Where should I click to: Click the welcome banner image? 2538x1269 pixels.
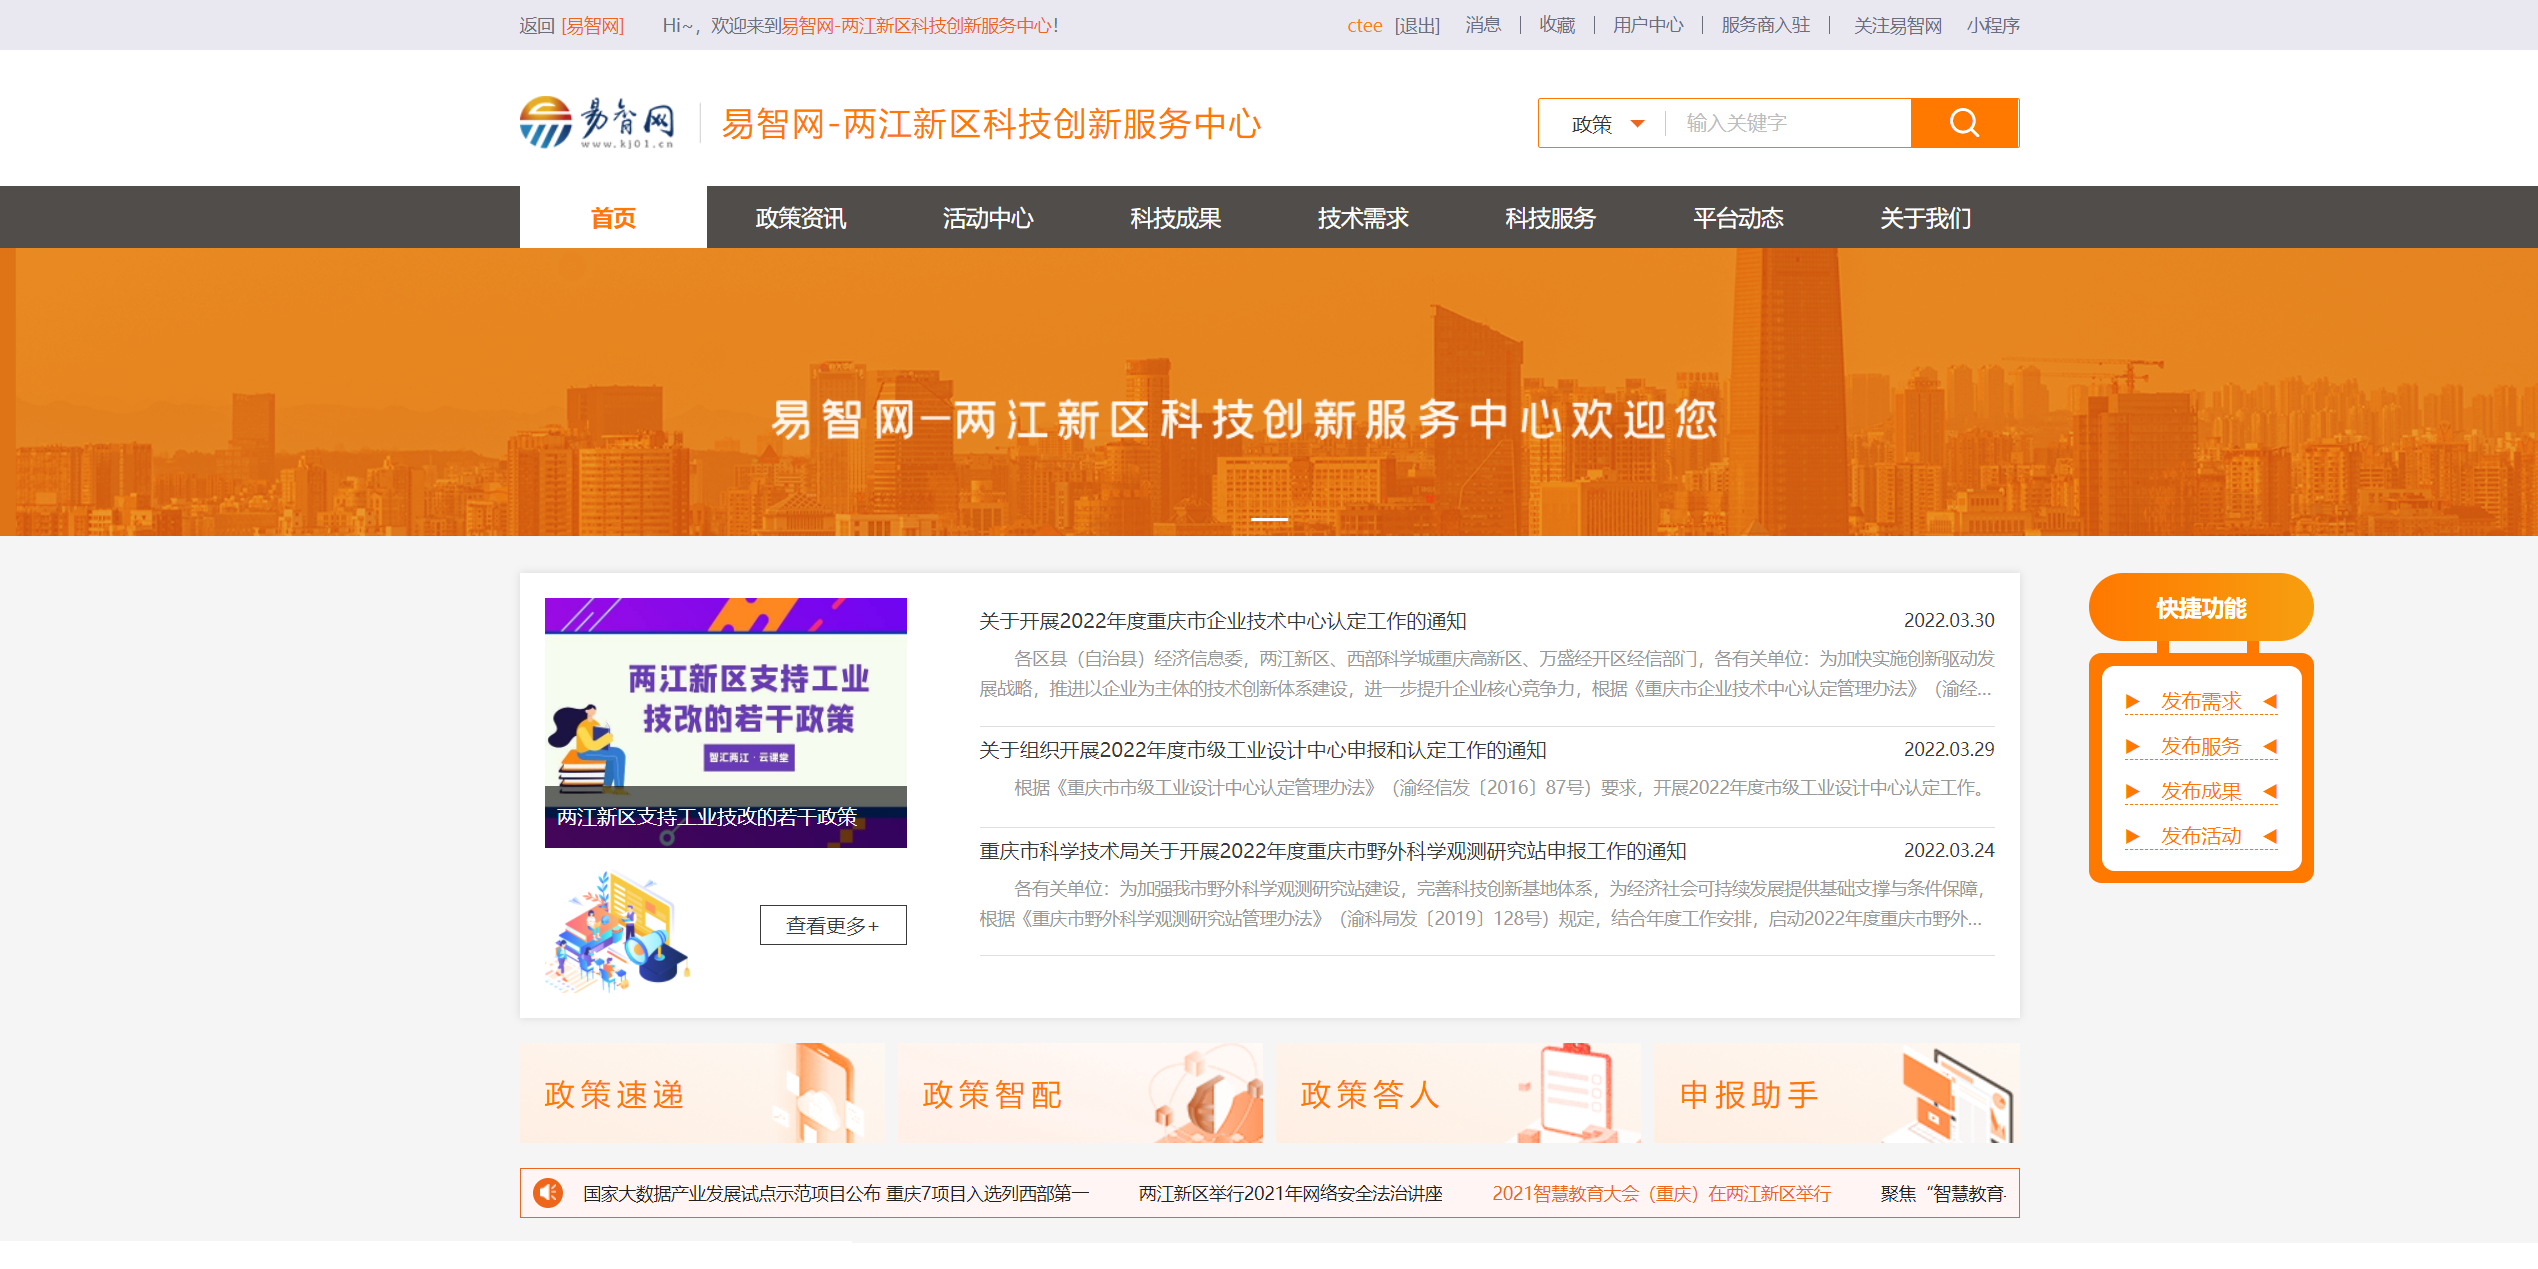1269,392
